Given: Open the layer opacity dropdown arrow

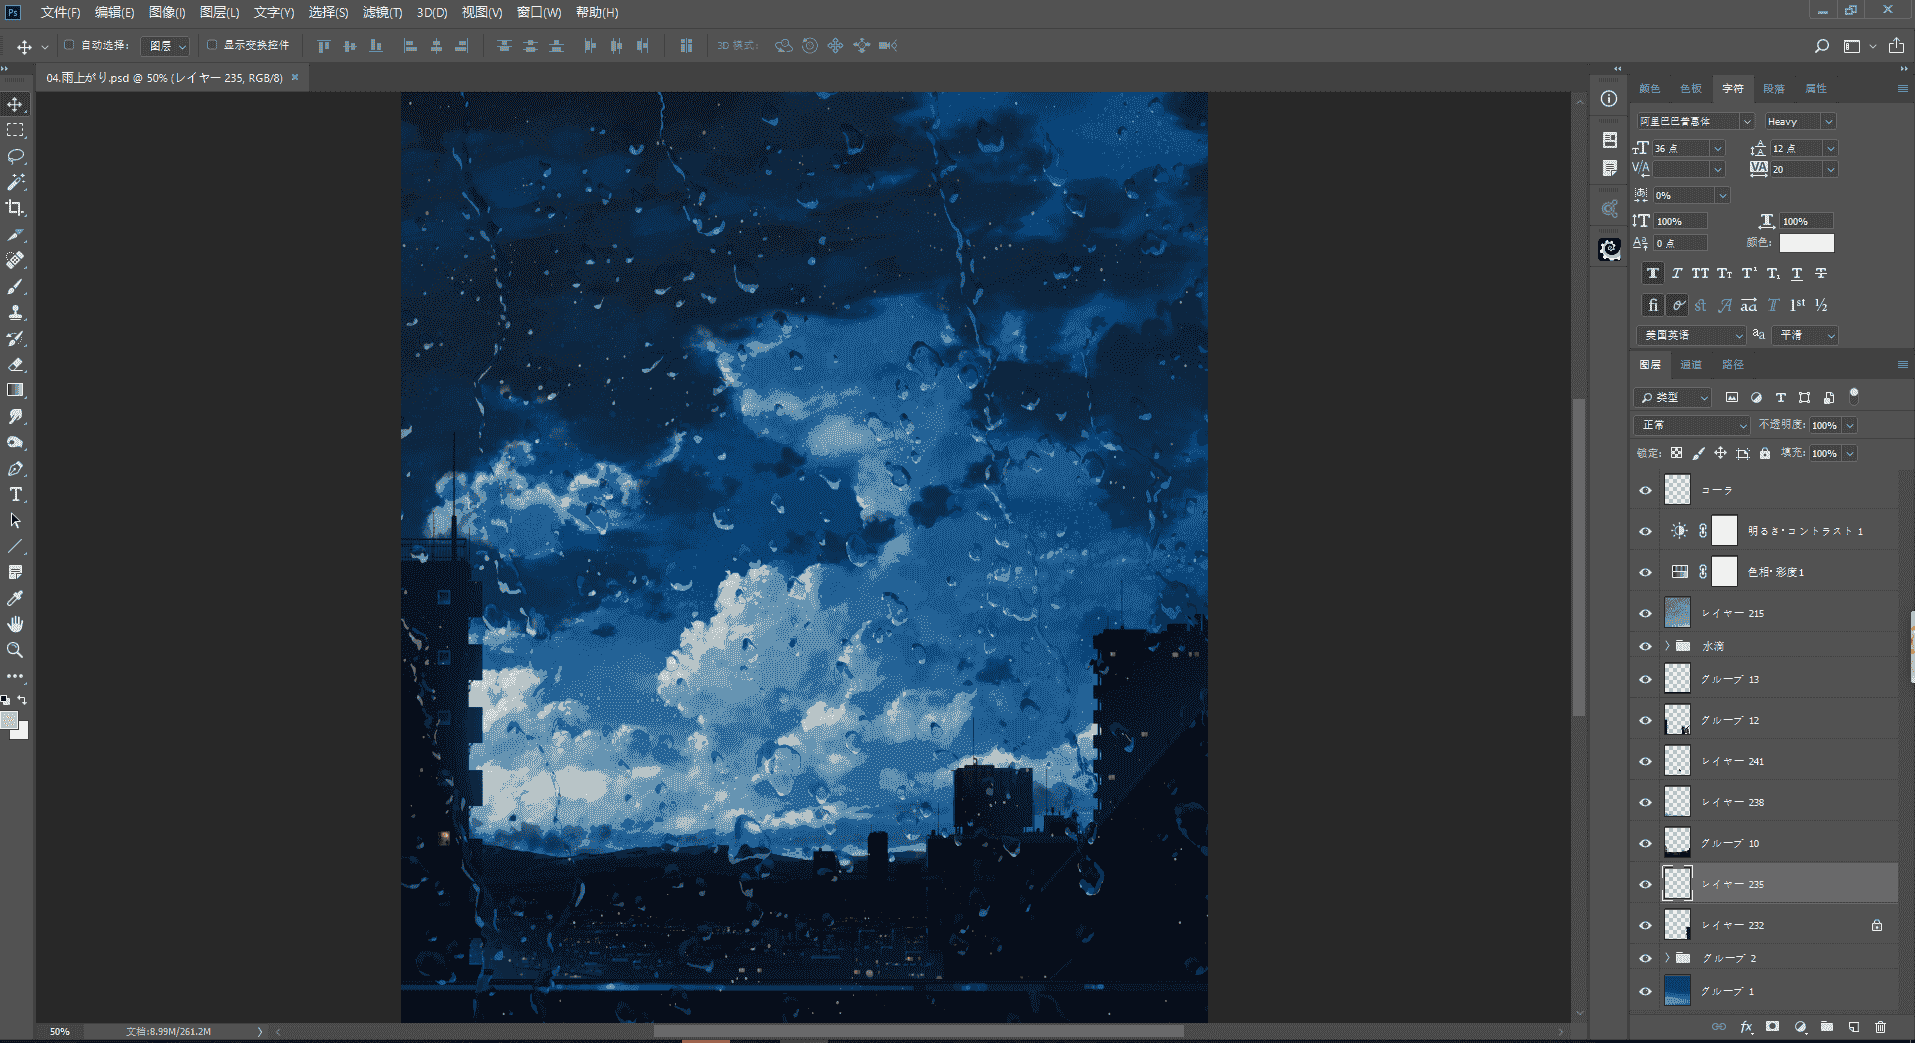Looking at the screenshot, I should click(1850, 425).
